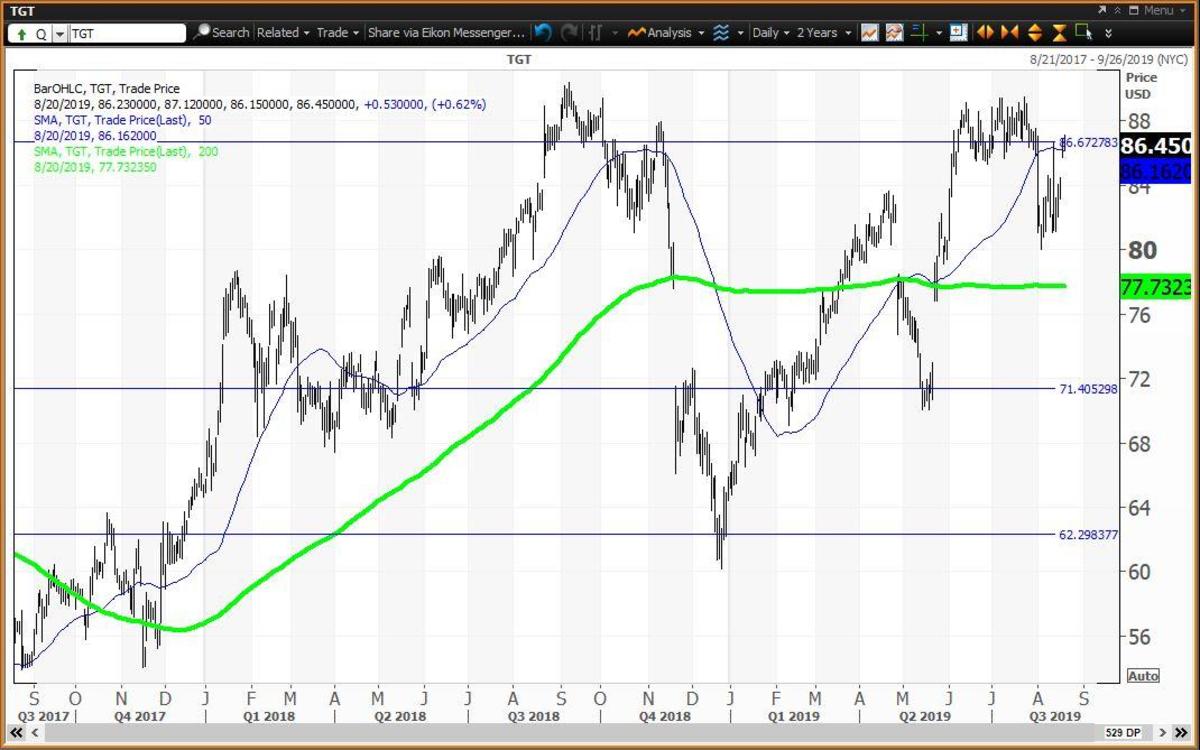
Task: Click the compress horizontally orange arrows icon
Action: tap(1009, 32)
